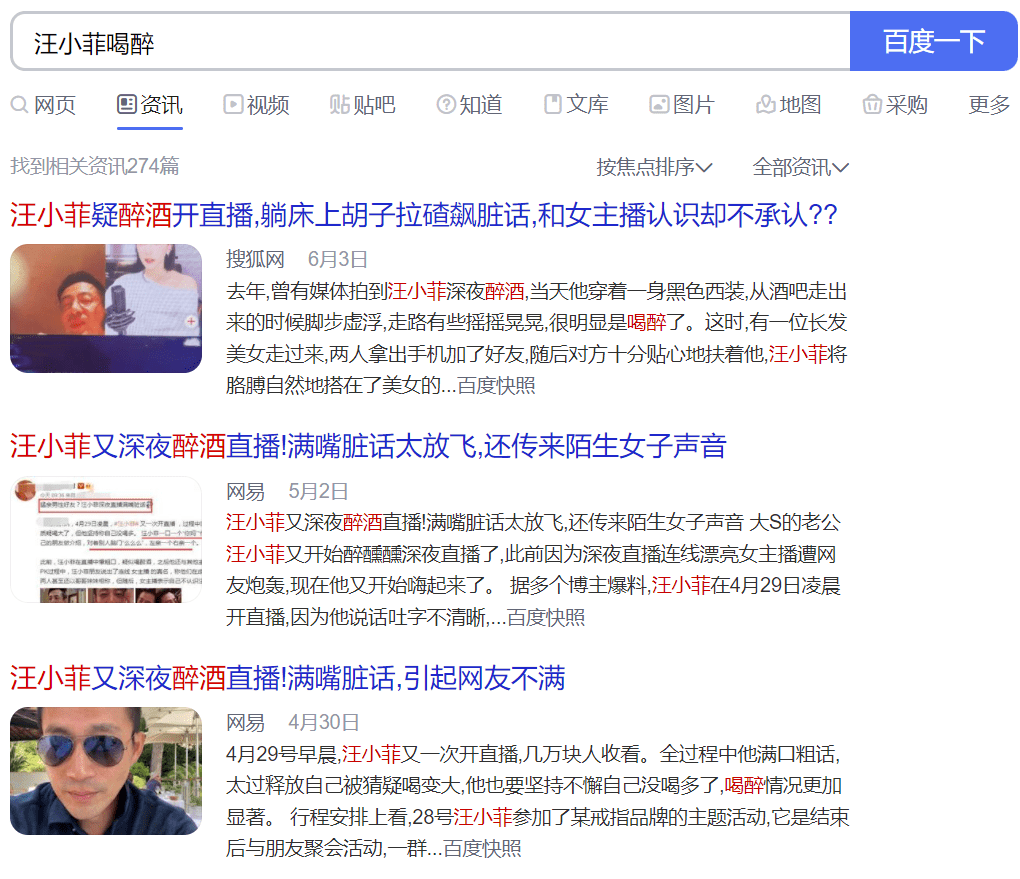Open thumbnail of the 搜狐网 article
The width and height of the screenshot is (1020, 879).
click(x=106, y=308)
